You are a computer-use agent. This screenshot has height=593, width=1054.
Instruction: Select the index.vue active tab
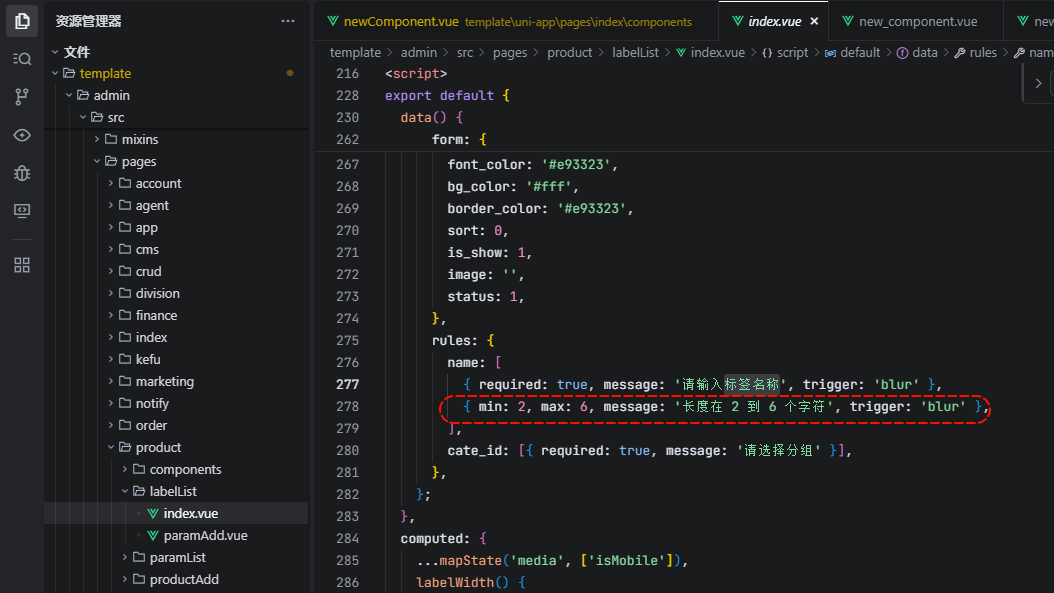pyautogui.click(x=773, y=22)
